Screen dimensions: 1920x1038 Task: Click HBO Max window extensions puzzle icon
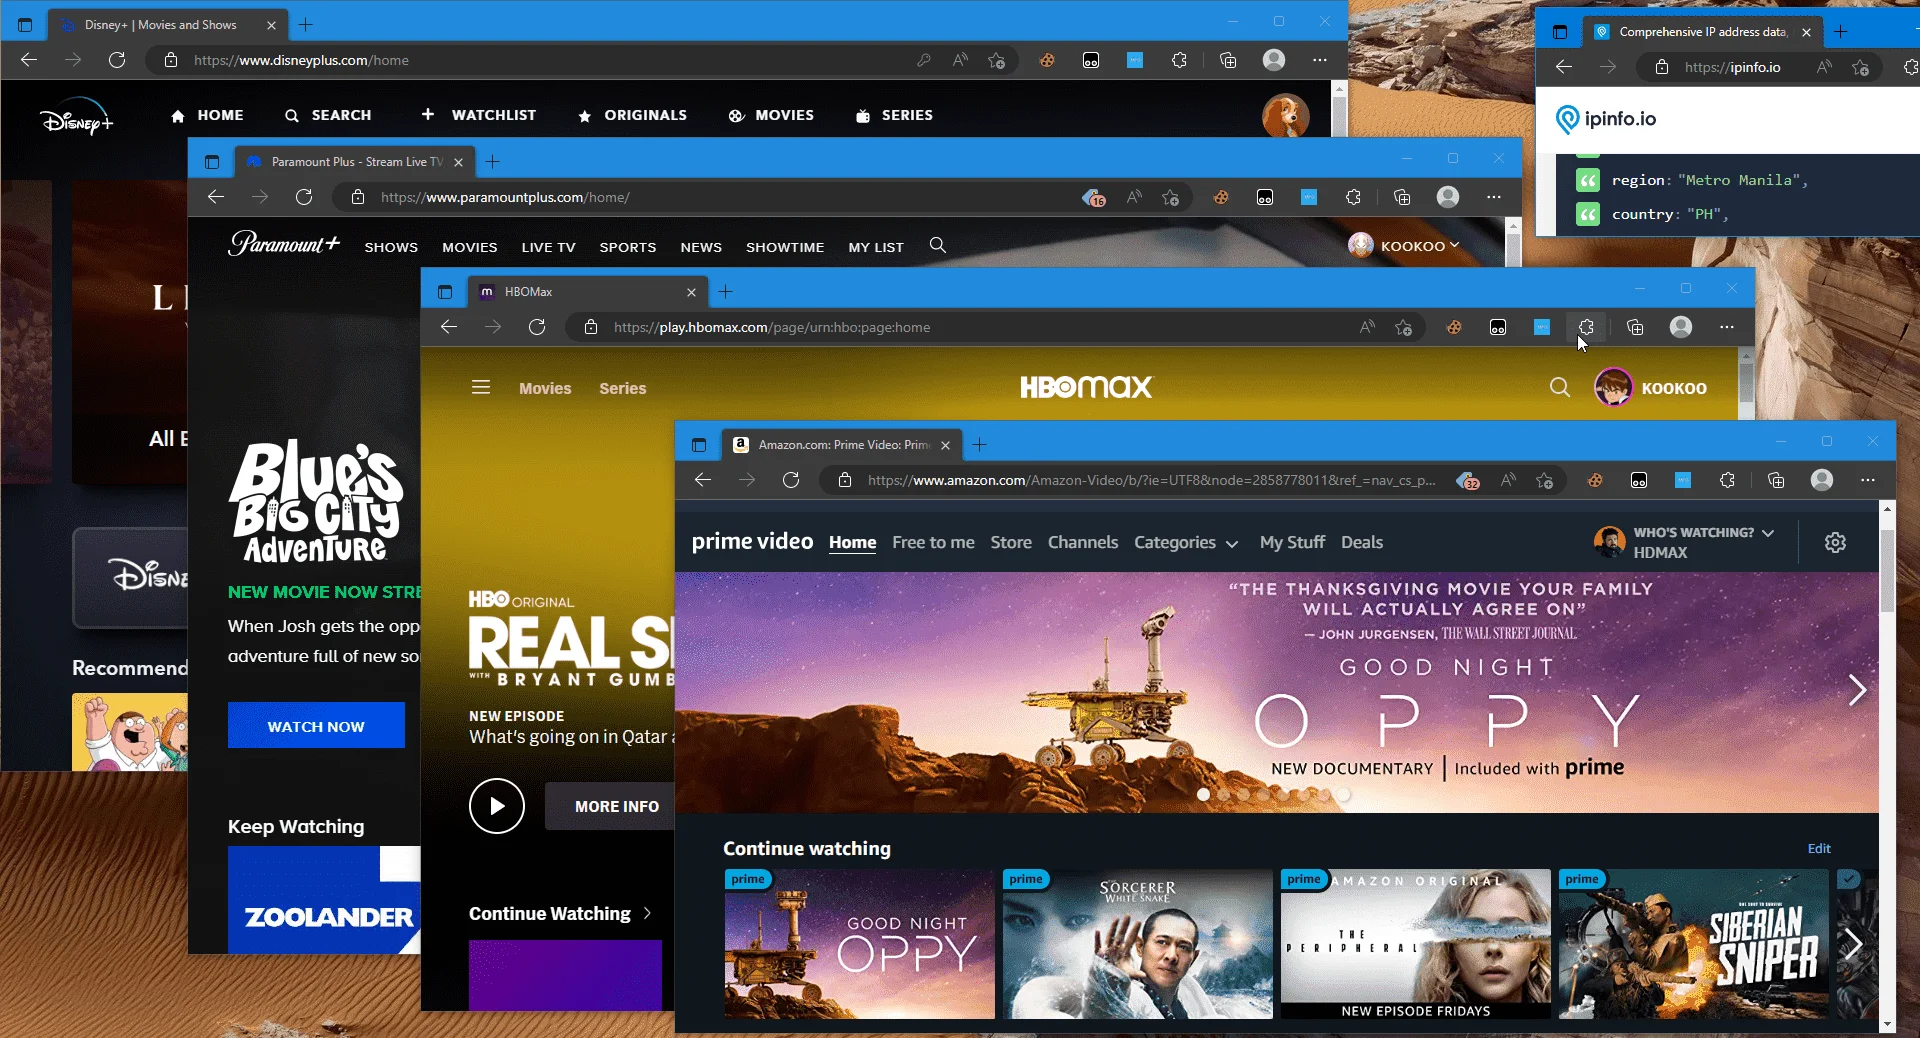pos(1586,327)
